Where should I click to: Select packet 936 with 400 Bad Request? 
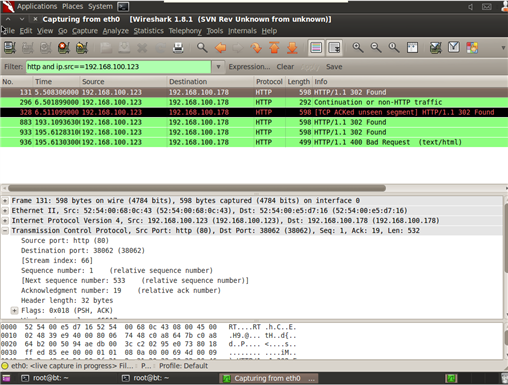click(x=254, y=142)
